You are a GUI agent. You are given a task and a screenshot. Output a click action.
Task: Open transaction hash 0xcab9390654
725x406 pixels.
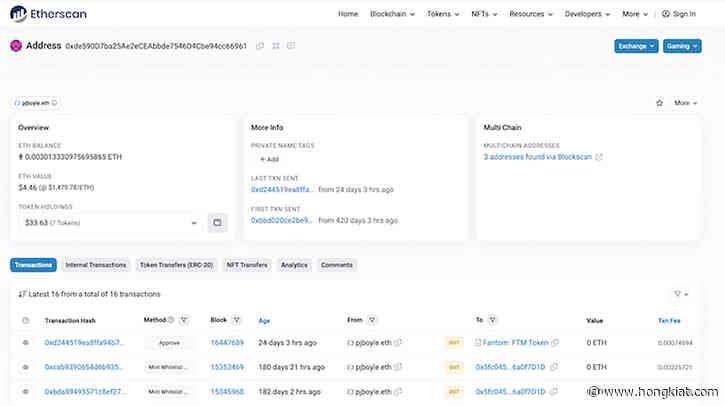pyautogui.click(x=84, y=367)
